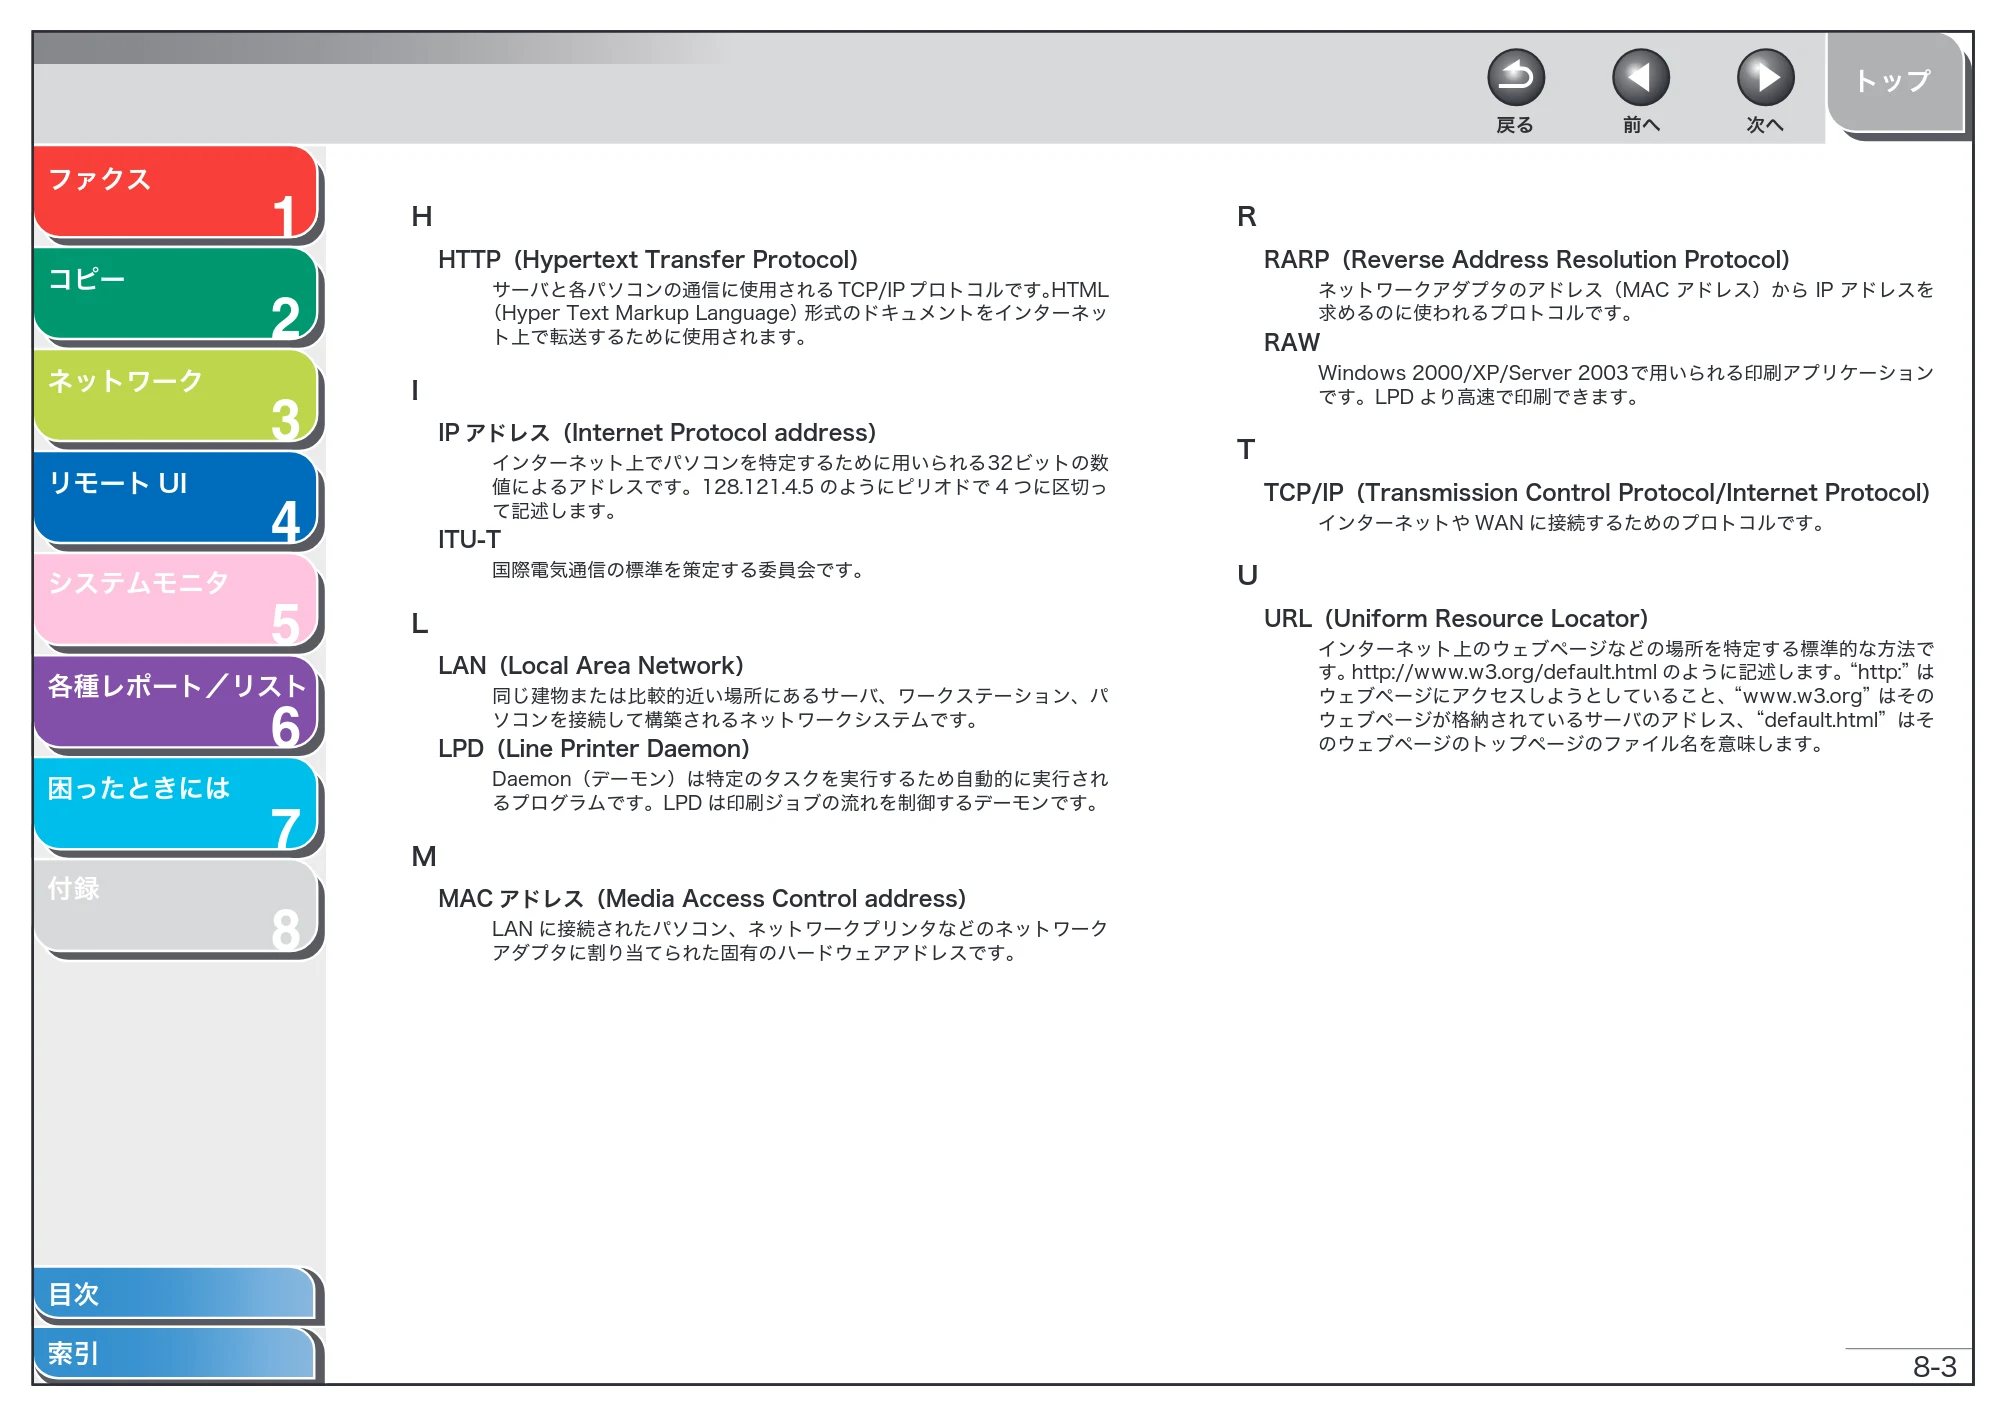
Task: Click the section letter L
Action: pos(420,623)
